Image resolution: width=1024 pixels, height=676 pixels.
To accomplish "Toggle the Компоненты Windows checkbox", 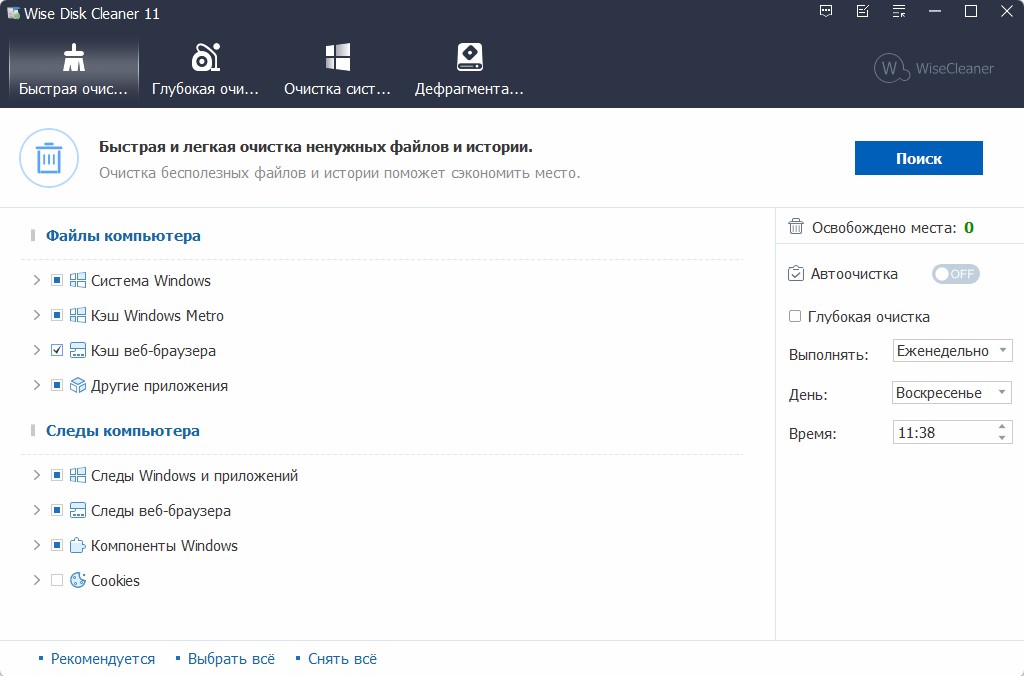I will click(x=57, y=545).
